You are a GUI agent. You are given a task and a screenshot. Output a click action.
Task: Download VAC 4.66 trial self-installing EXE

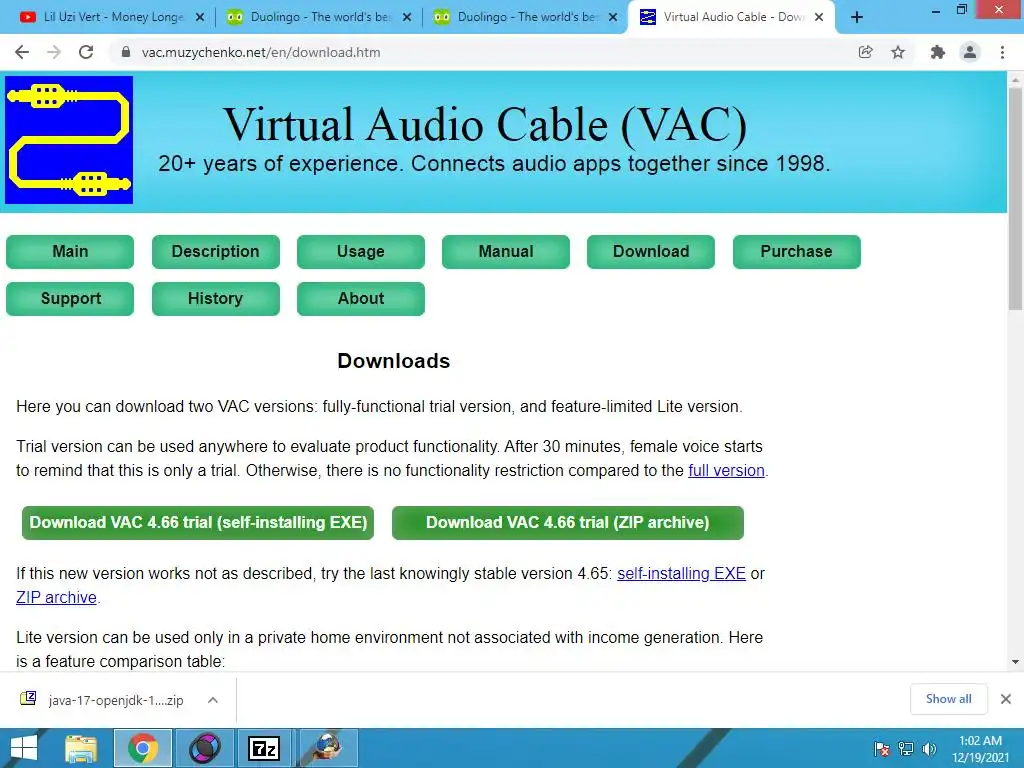[x=198, y=522]
